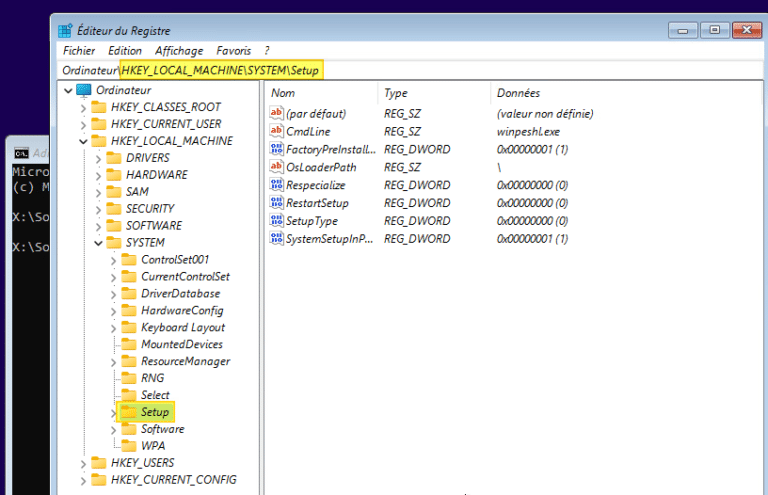Image resolution: width=768 pixels, height=495 pixels.
Task: Click the OsLoaderPath string value icon
Action: [x=277, y=167]
